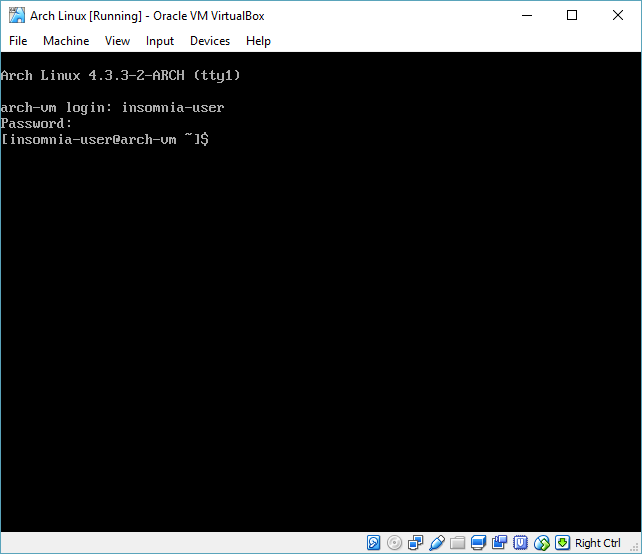Open the File menu

18,41
